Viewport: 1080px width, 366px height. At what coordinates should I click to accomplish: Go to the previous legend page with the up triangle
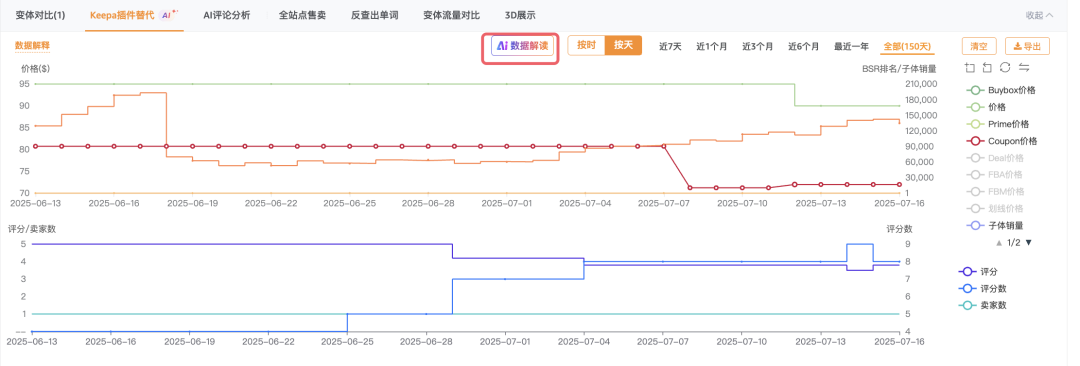999,243
